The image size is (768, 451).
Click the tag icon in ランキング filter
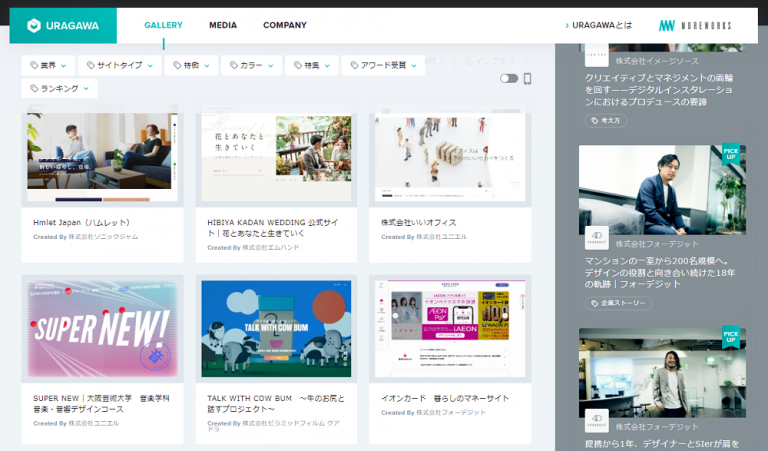coord(34,89)
